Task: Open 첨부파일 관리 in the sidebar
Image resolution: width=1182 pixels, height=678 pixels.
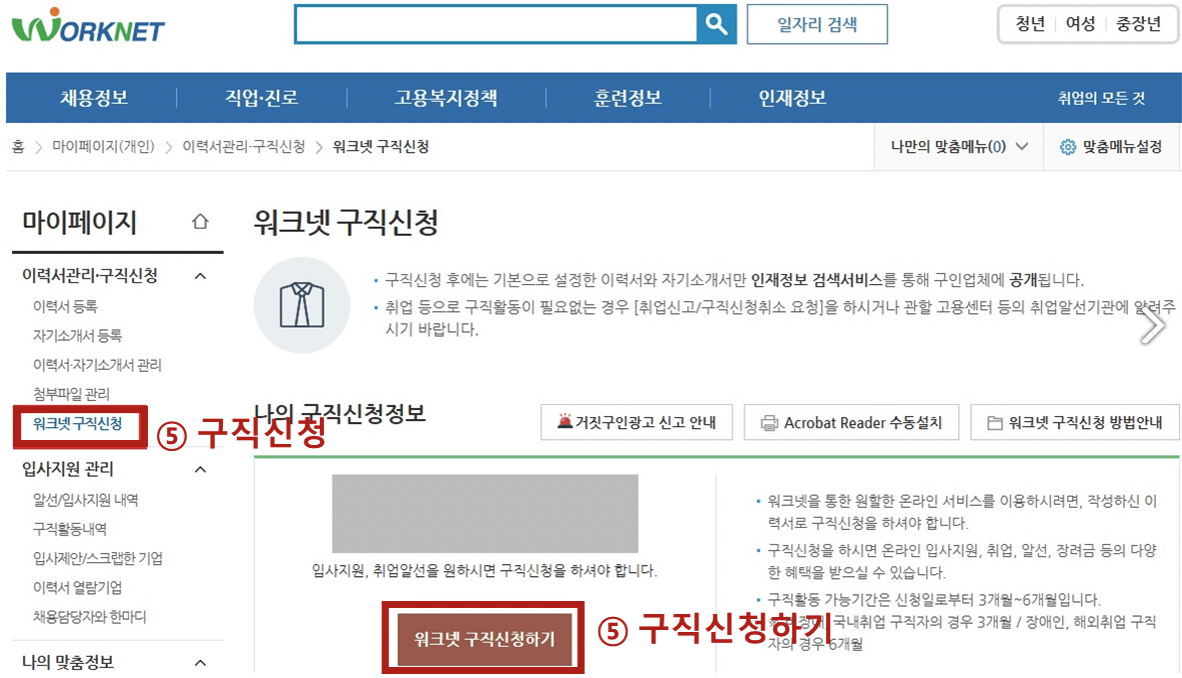Action: pyautogui.click(x=71, y=394)
